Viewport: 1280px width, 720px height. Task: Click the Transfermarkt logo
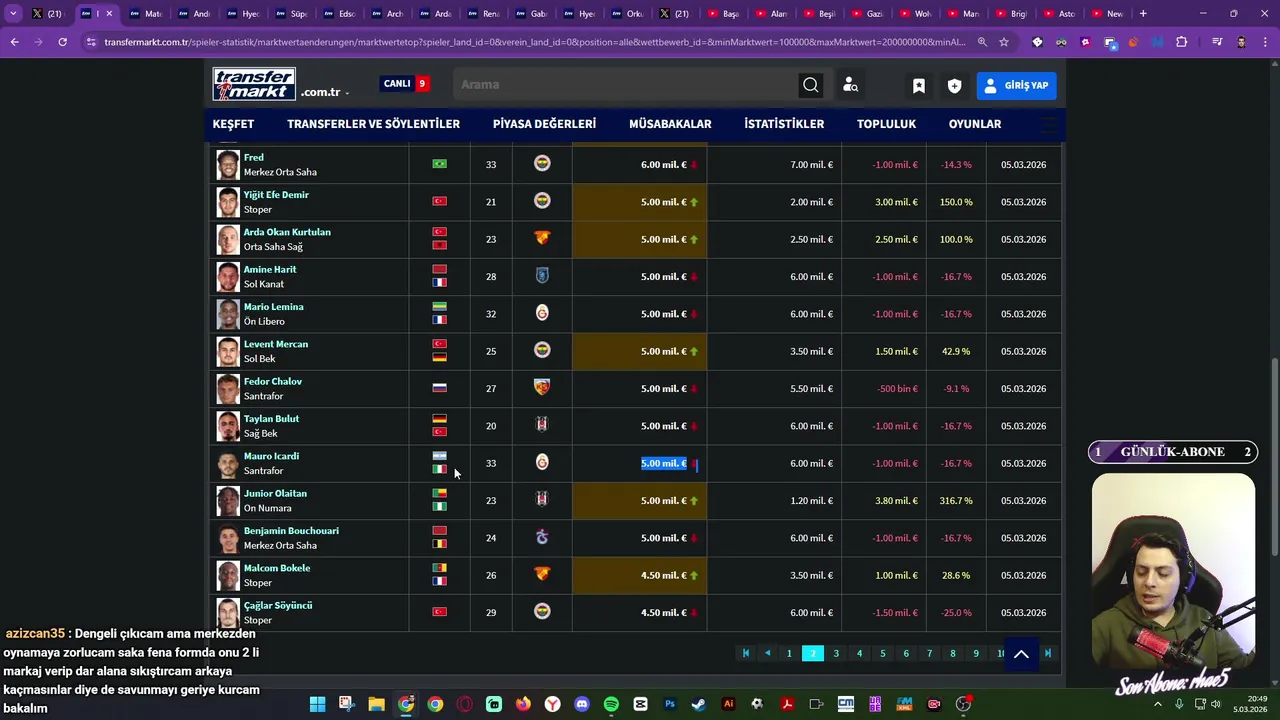[x=254, y=84]
